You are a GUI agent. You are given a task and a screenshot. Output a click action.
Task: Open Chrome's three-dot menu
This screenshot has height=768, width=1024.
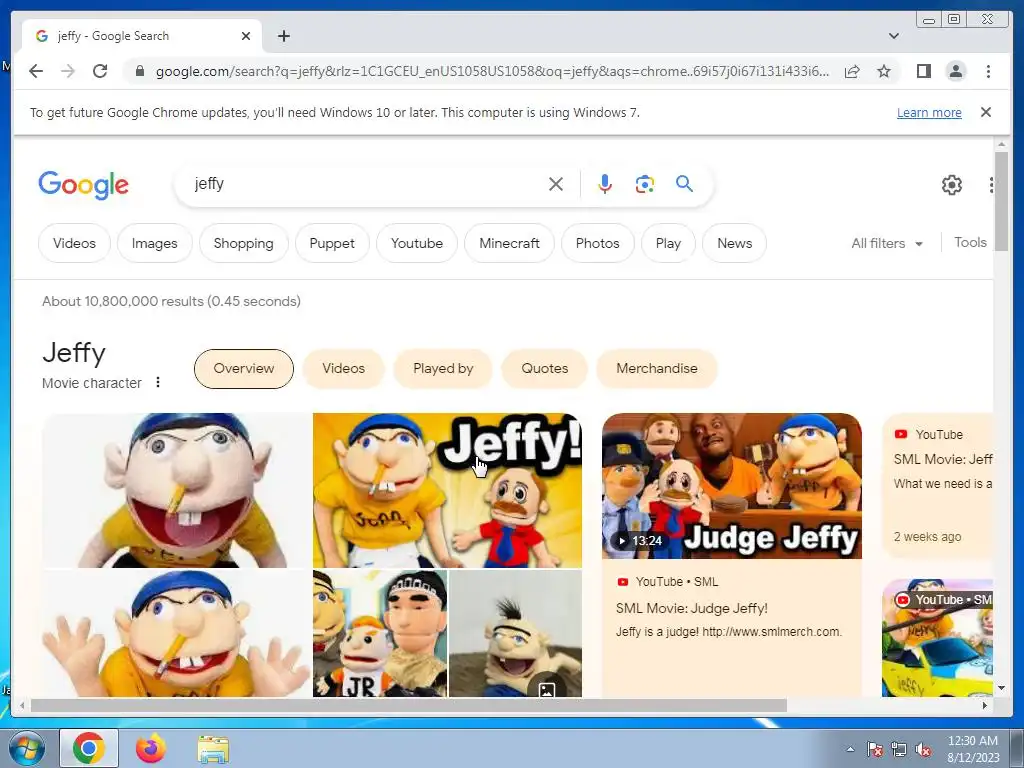pyautogui.click(x=988, y=71)
